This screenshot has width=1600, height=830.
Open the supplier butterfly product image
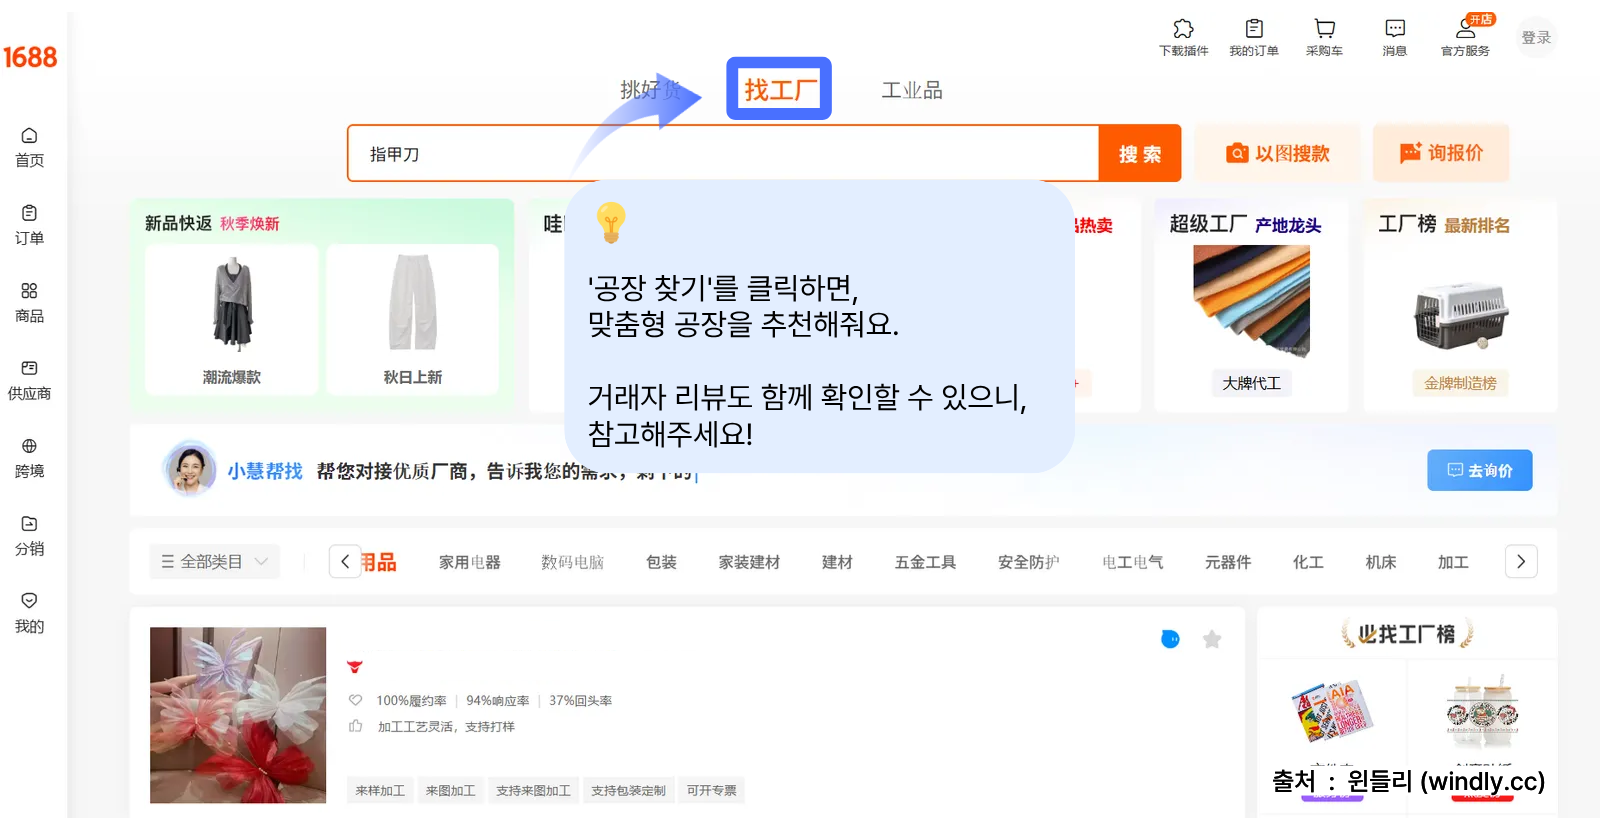click(x=238, y=715)
